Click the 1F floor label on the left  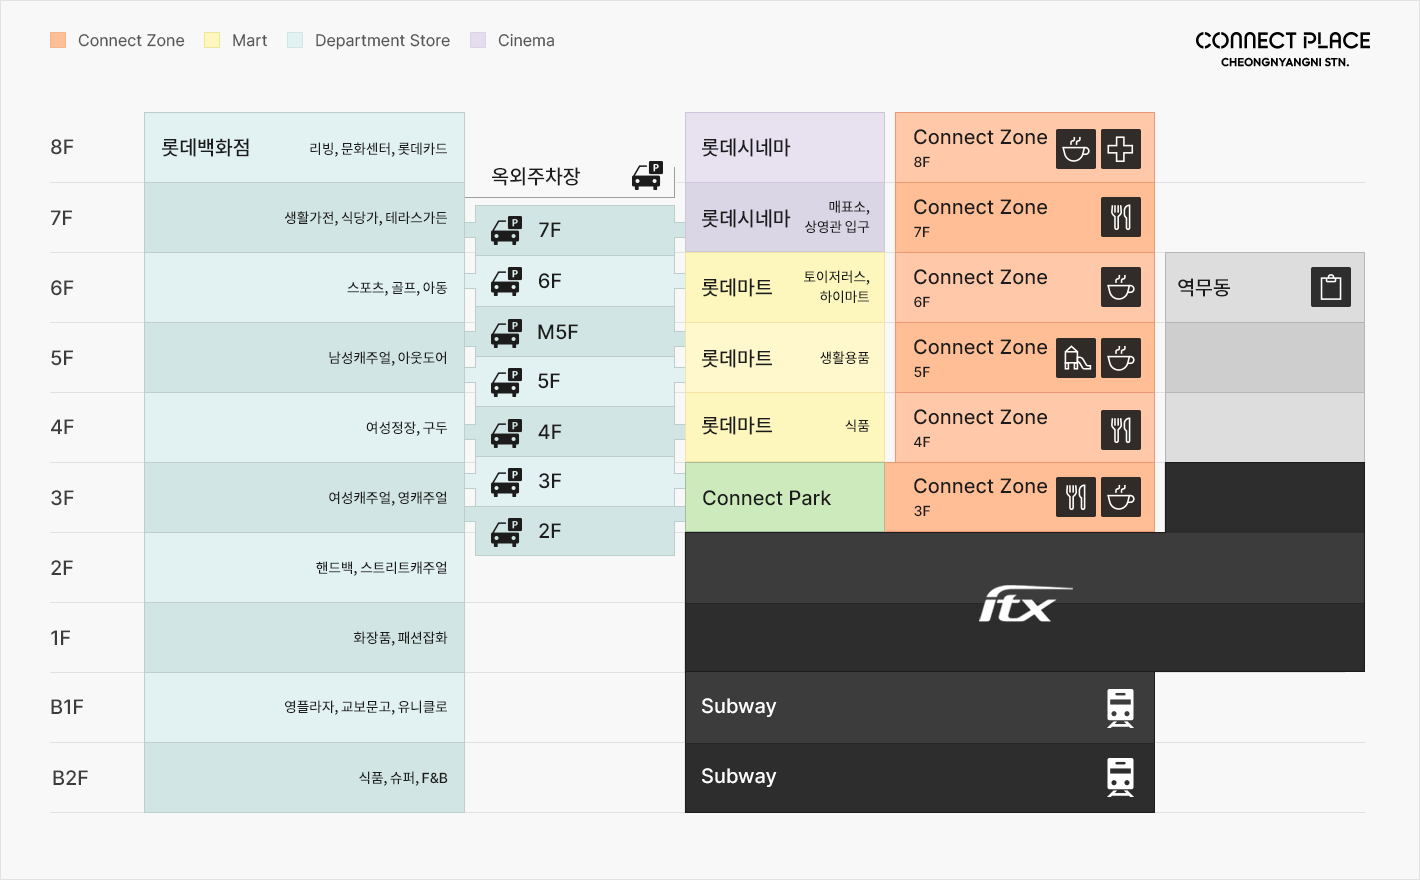(x=60, y=638)
